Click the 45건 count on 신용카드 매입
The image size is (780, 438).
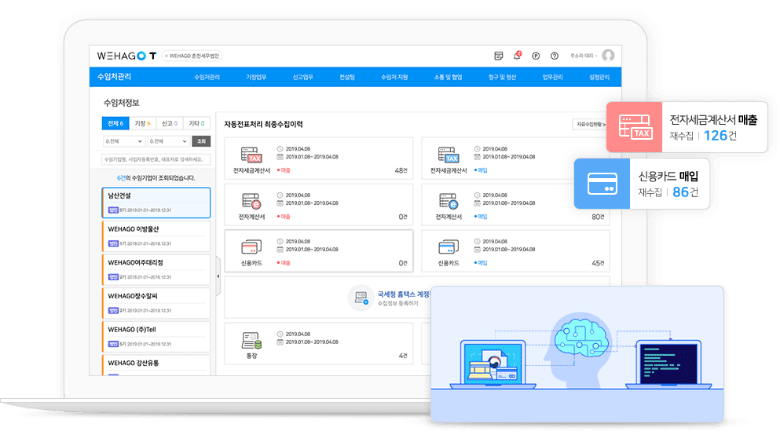coord(598,263)
